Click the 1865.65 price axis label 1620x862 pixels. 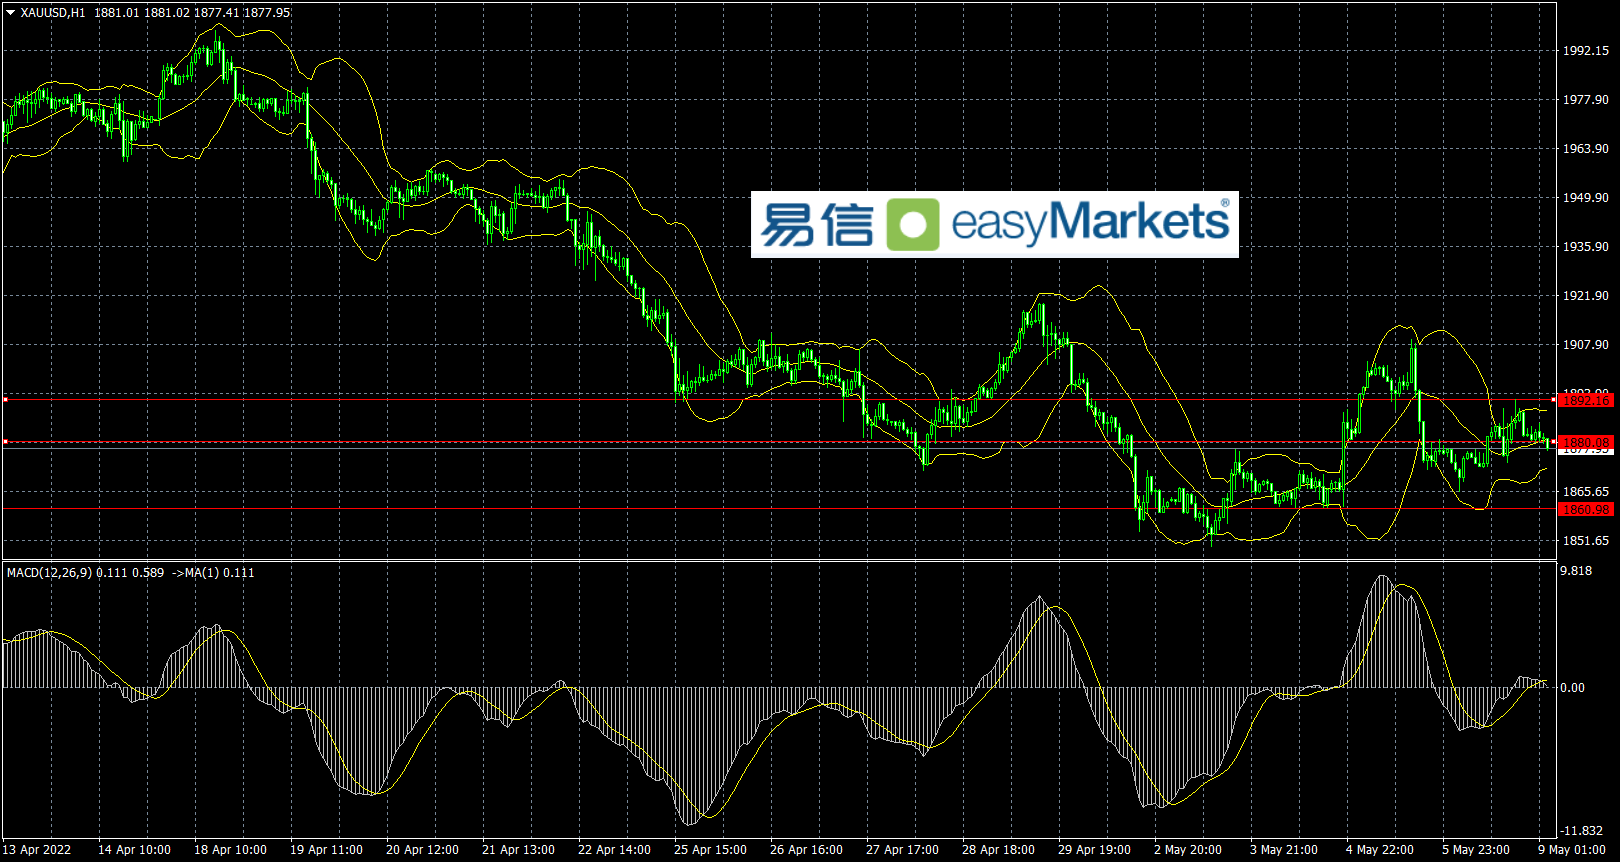(1586, 492)
